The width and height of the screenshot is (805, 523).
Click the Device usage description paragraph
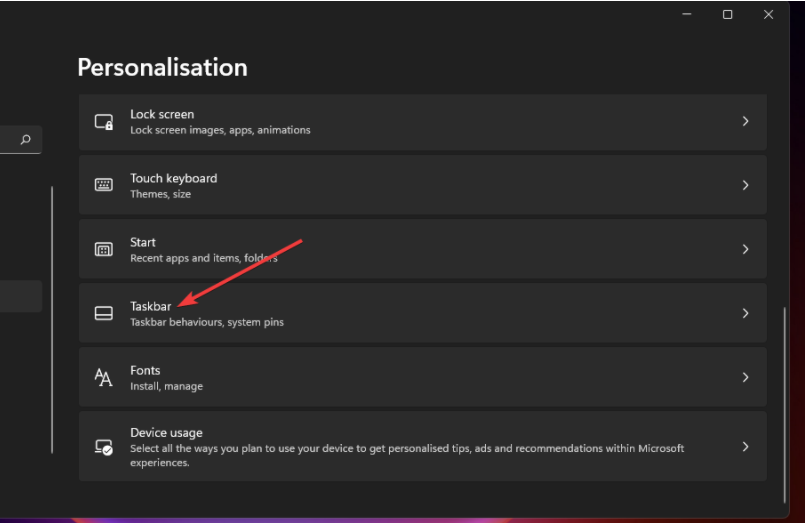407,455
